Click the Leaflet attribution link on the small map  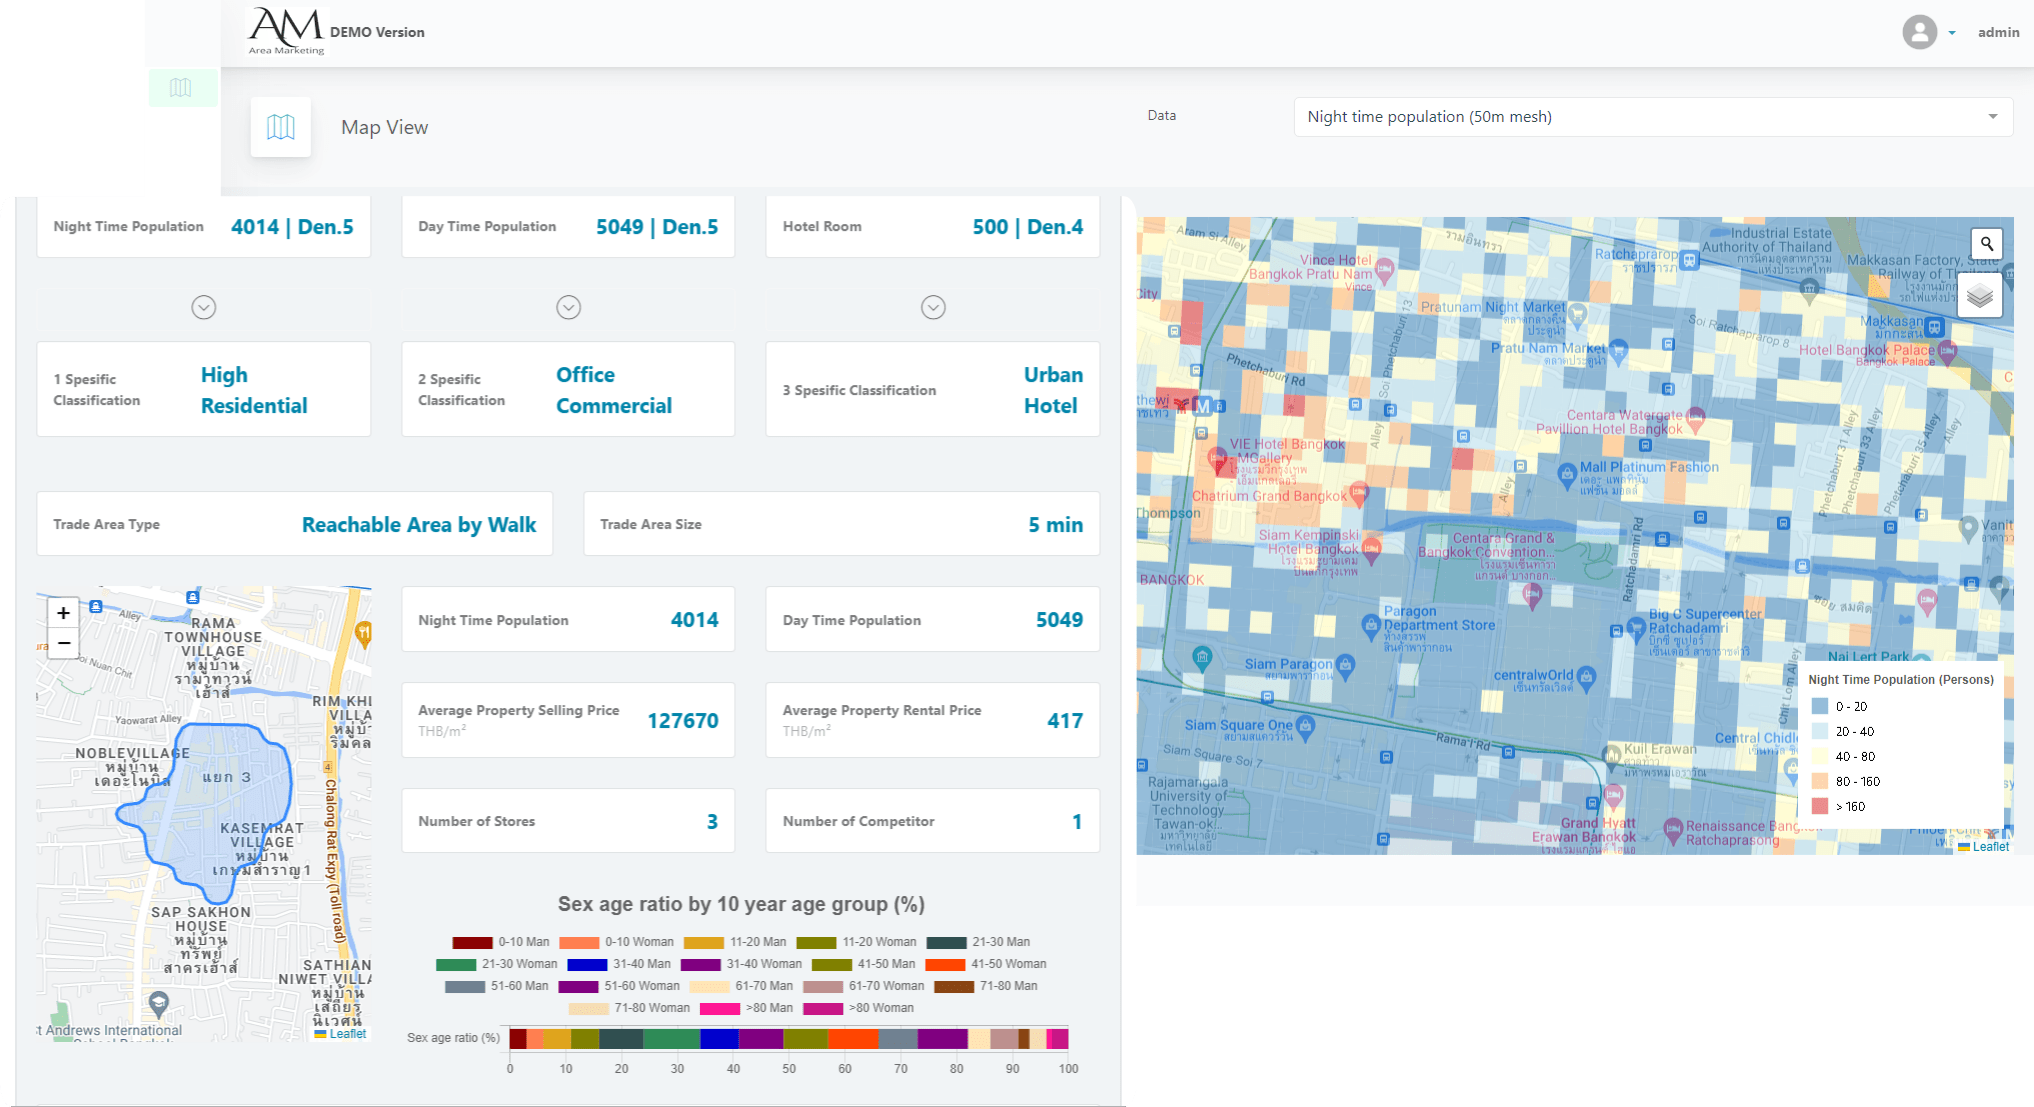(x=346, y=1033)
